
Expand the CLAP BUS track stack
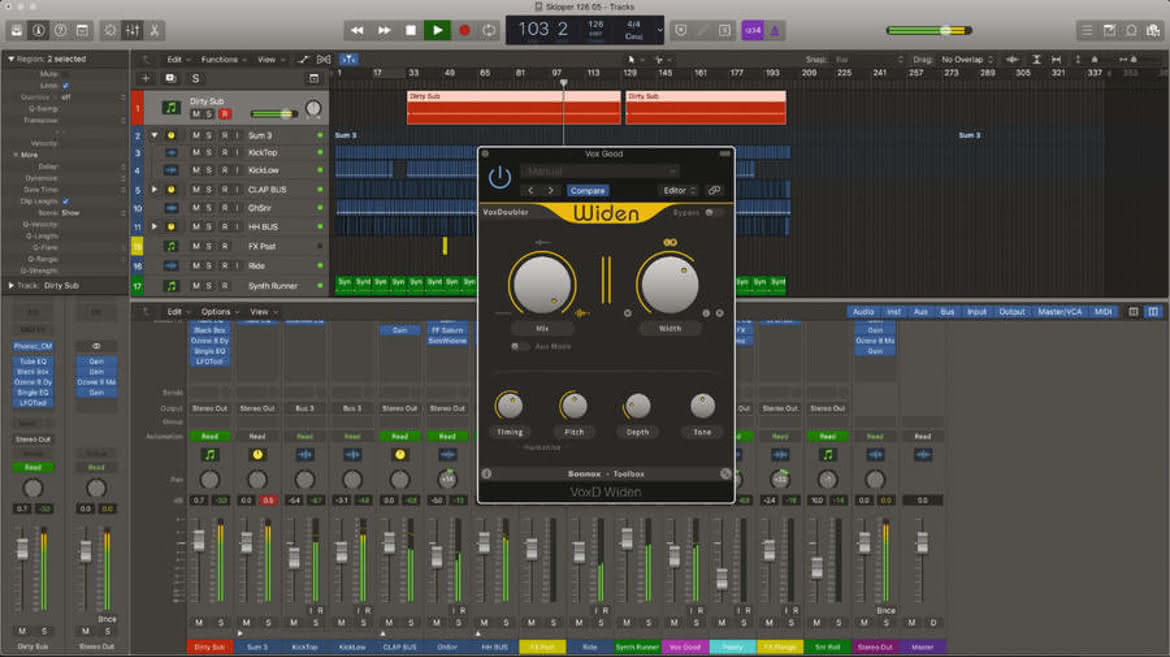[x=154, y=190]
